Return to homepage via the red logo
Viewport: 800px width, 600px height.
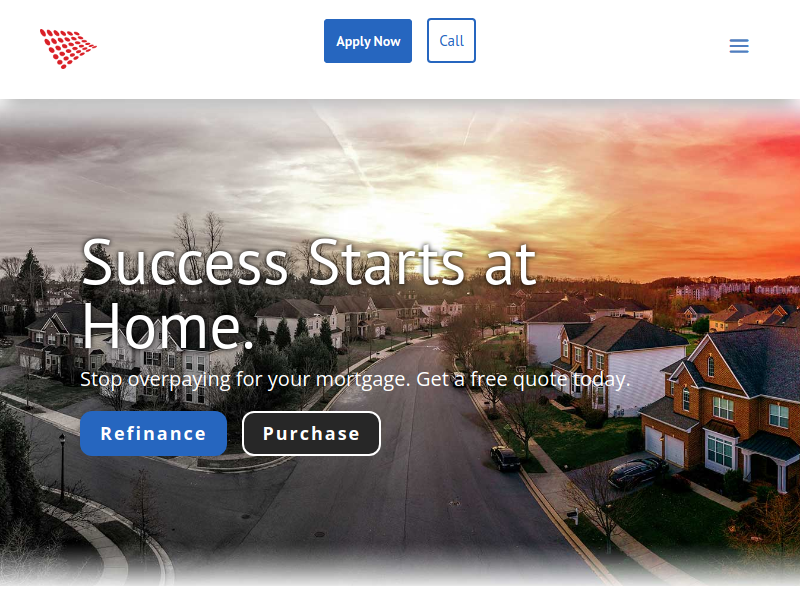pyautogui.click(x=68, y=48)
